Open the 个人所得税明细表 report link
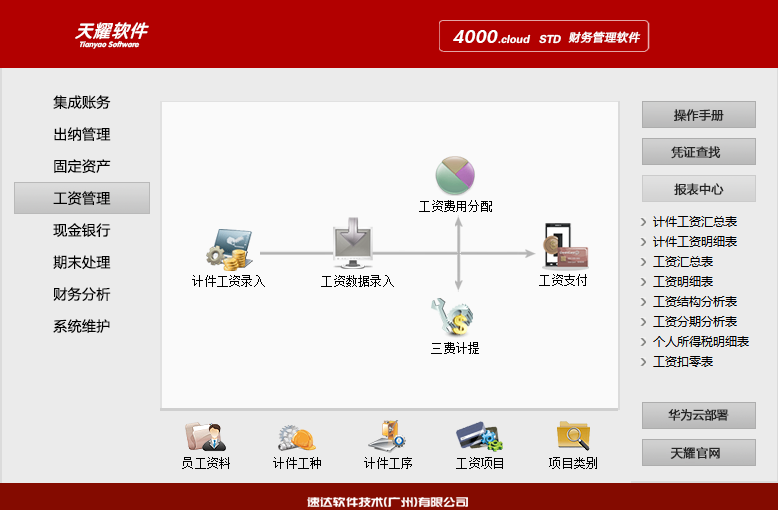The width and height of the screenshot is (778, 510). 701,341
